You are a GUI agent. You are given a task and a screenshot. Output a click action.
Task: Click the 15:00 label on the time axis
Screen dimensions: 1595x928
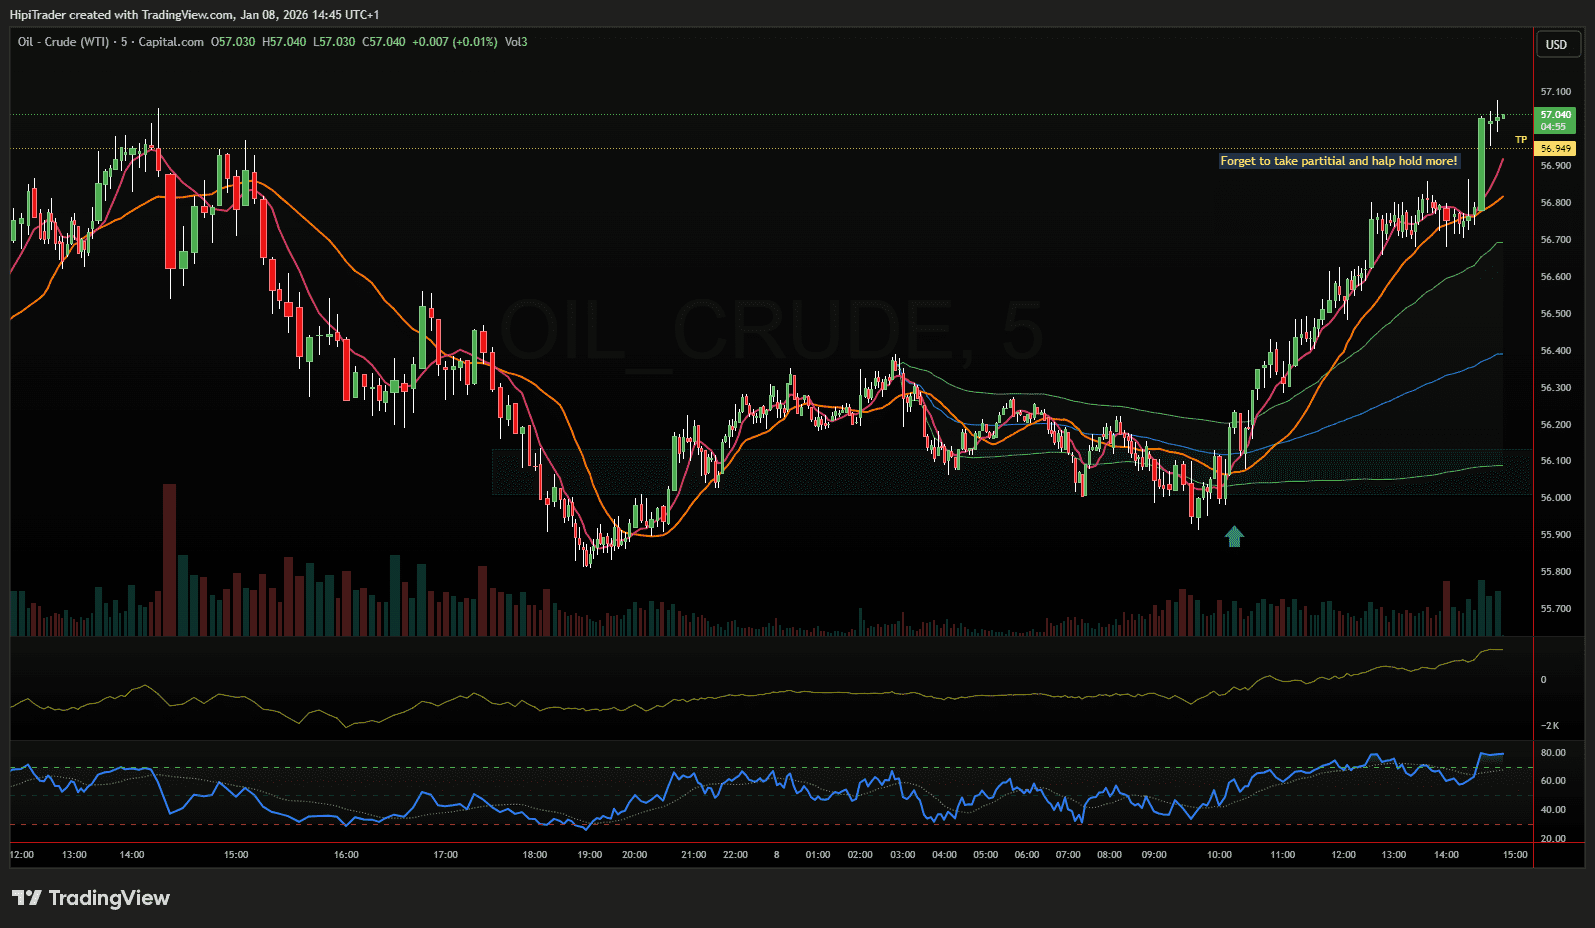(x=1515, y=855)
